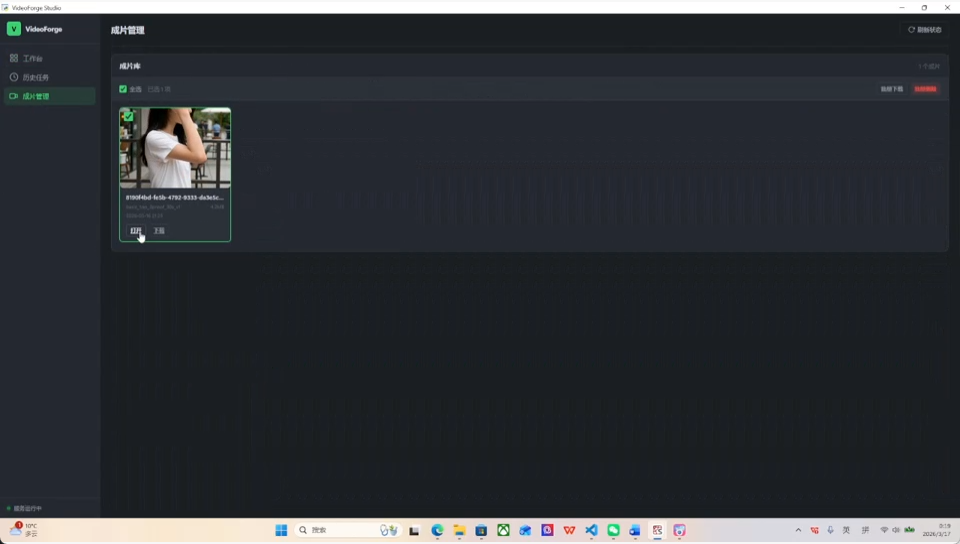Toggle the 全选 select-all checkbox
Image resolution: width=960 pixels, height=544 pixels.
[x=123, y=89]
